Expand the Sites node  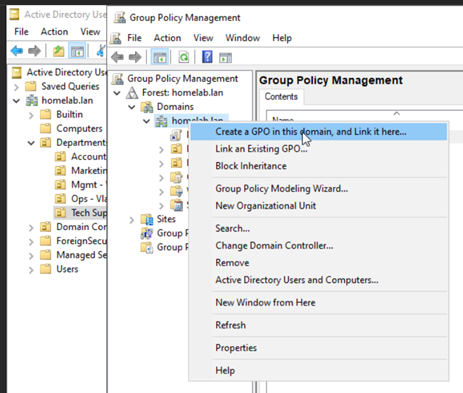[x=132, y=220]
